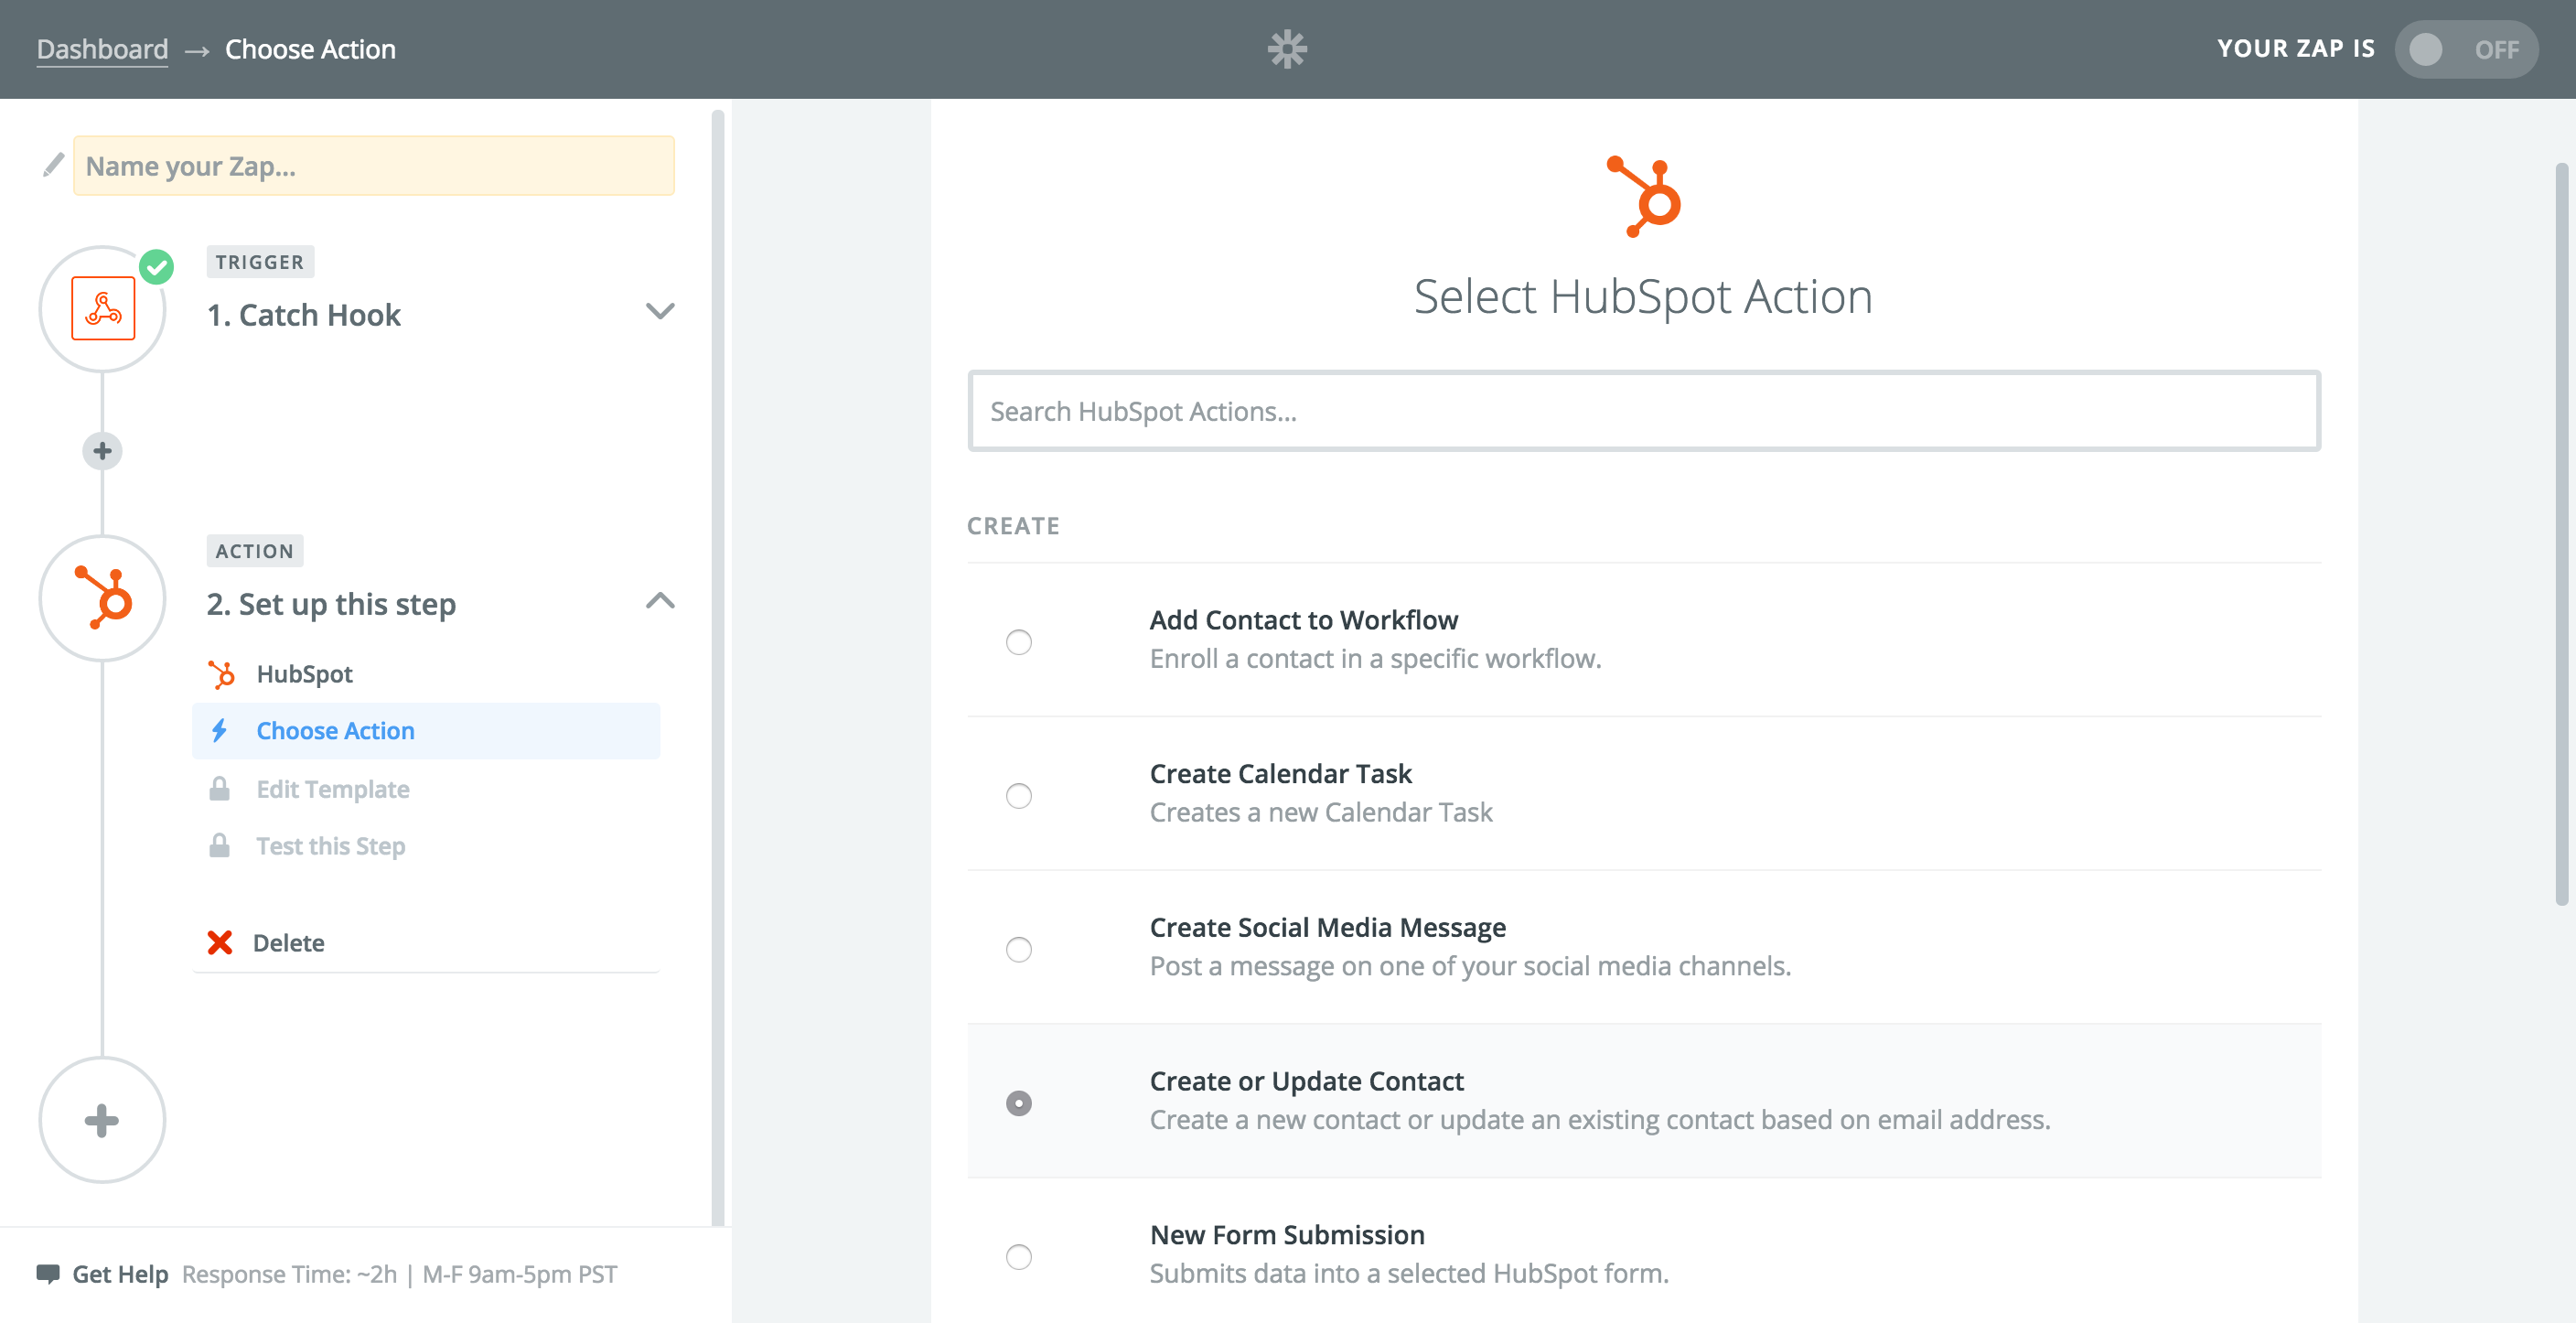Click the Create Social Media Message title

point(1327,928)
